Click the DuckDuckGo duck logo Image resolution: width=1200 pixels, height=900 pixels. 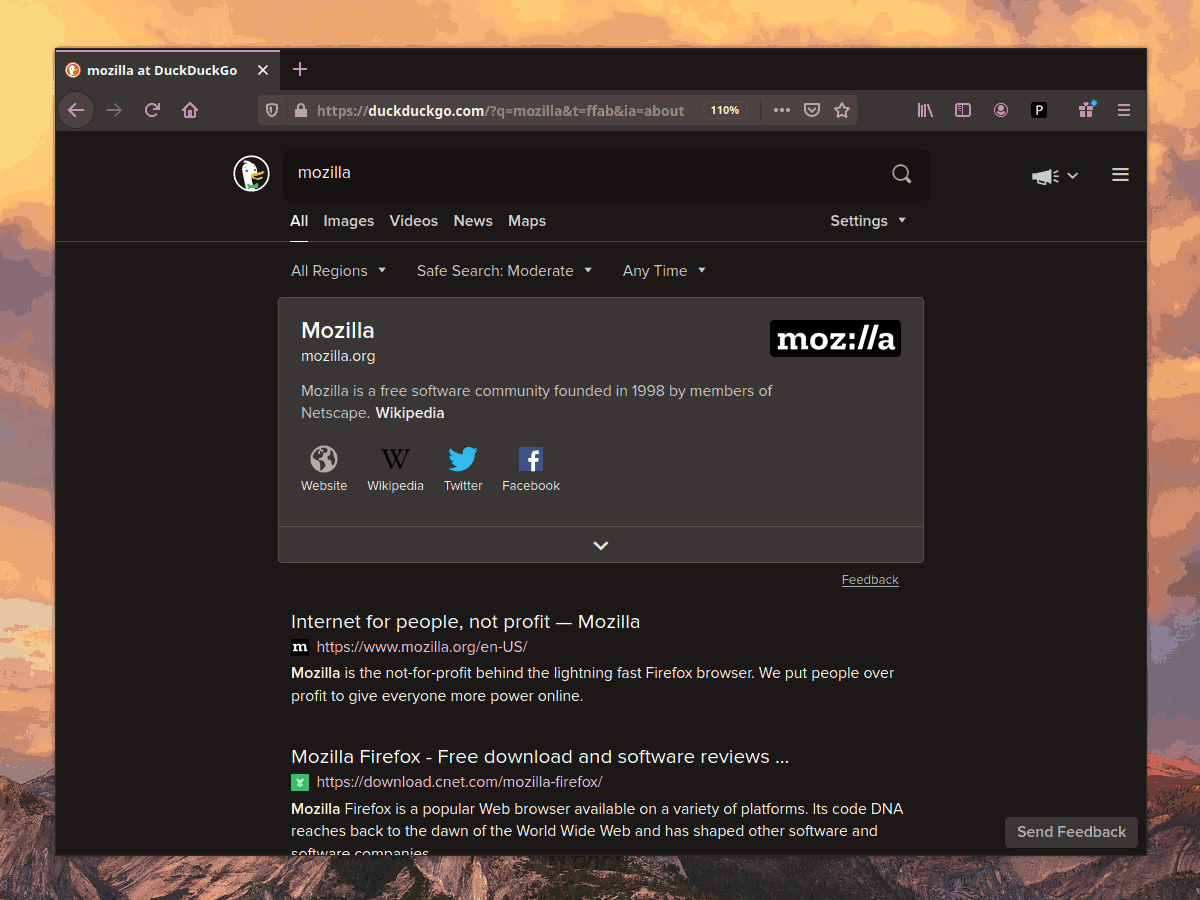(x=252, y=174)
